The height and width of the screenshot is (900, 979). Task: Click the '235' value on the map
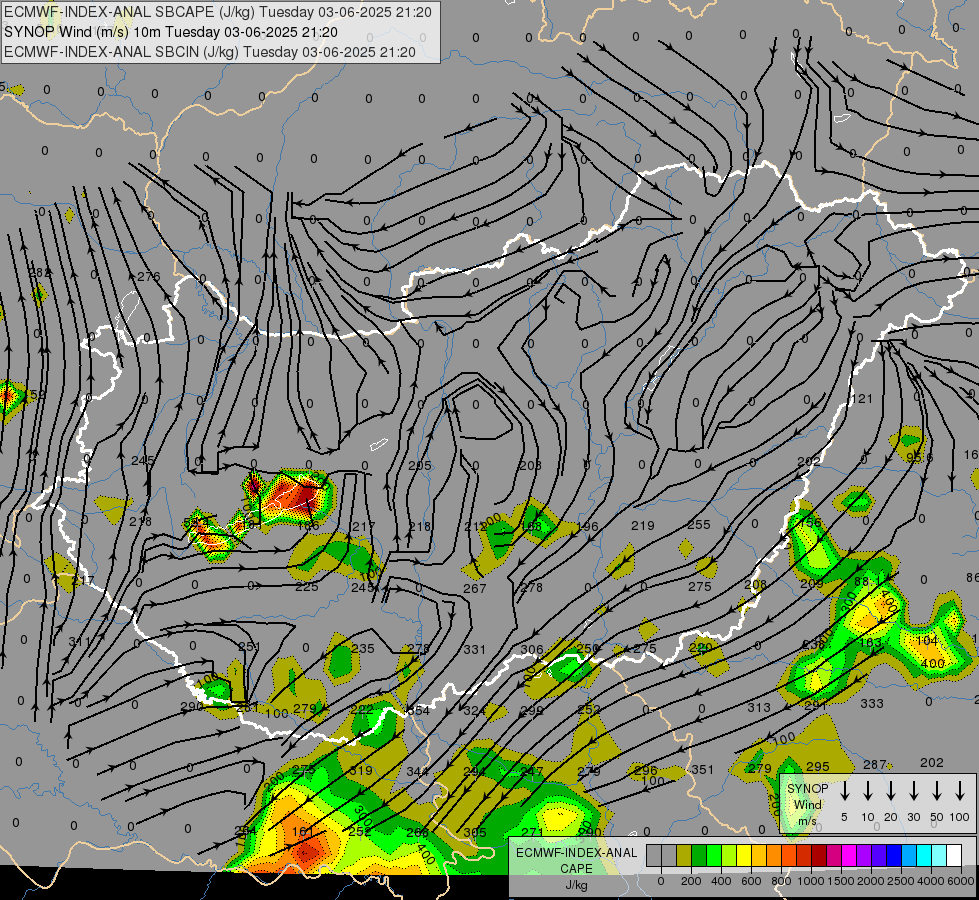coord(363,648)
